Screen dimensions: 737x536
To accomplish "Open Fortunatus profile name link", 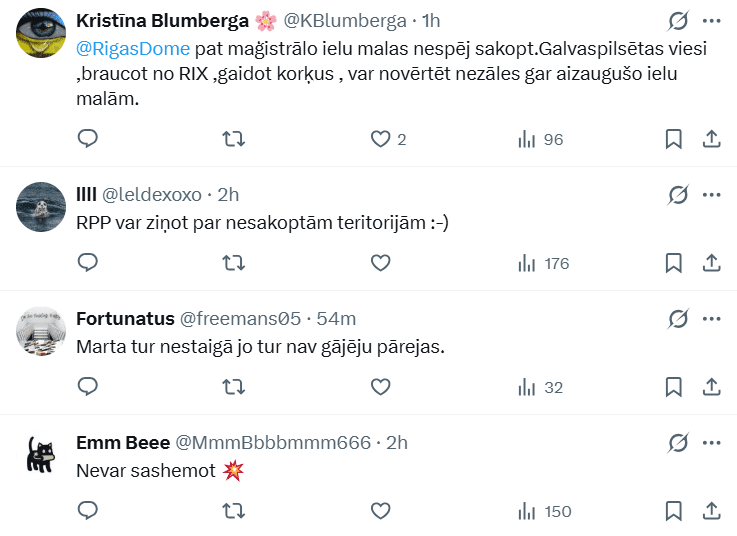I will [125, 319].
